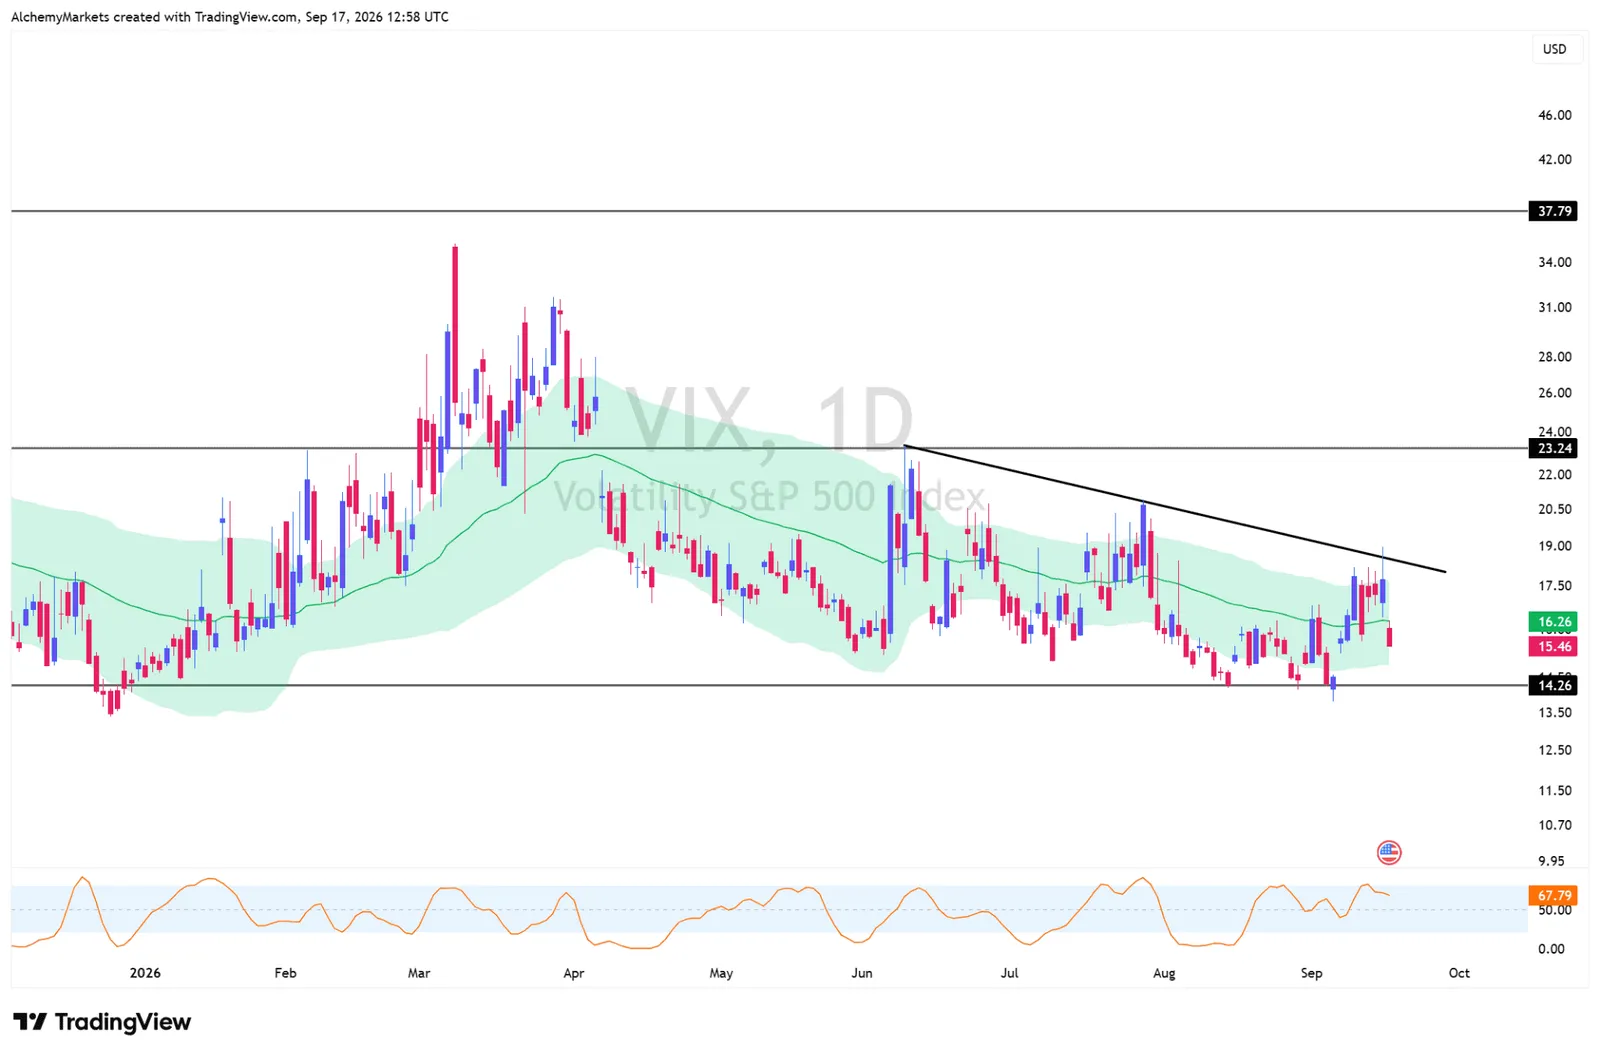
Task: Click the 10.70 price axis label
Action: (1554, 825)
